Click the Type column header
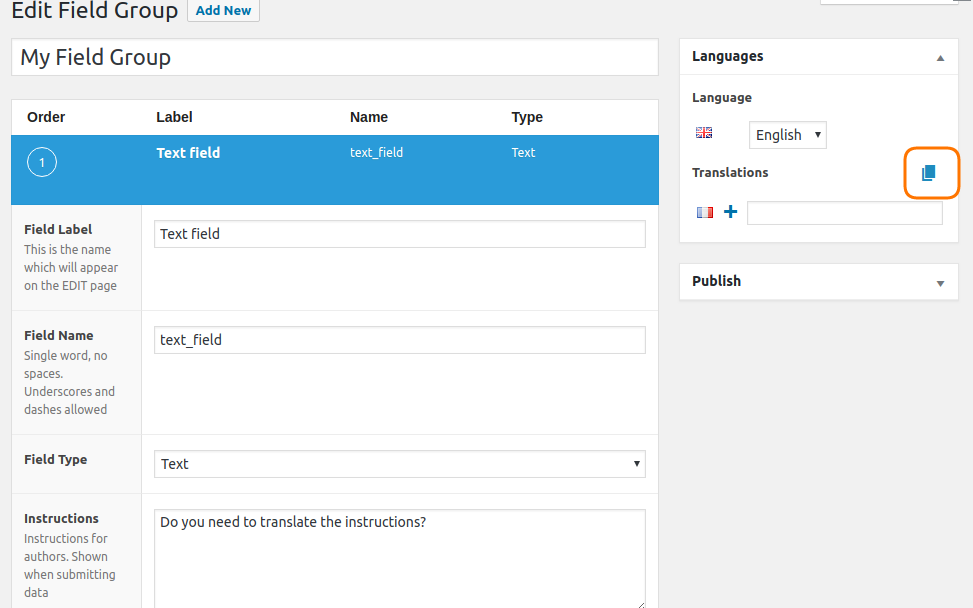This screenshot has width=973, height=608. click(527, 117)
